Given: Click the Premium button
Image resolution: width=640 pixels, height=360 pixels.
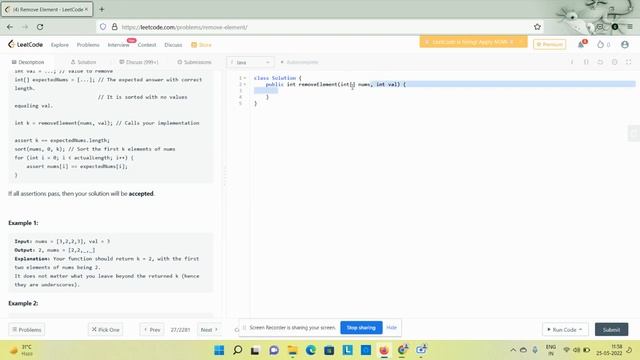Looking at the screenshot, I should click(x=549, y=44).
